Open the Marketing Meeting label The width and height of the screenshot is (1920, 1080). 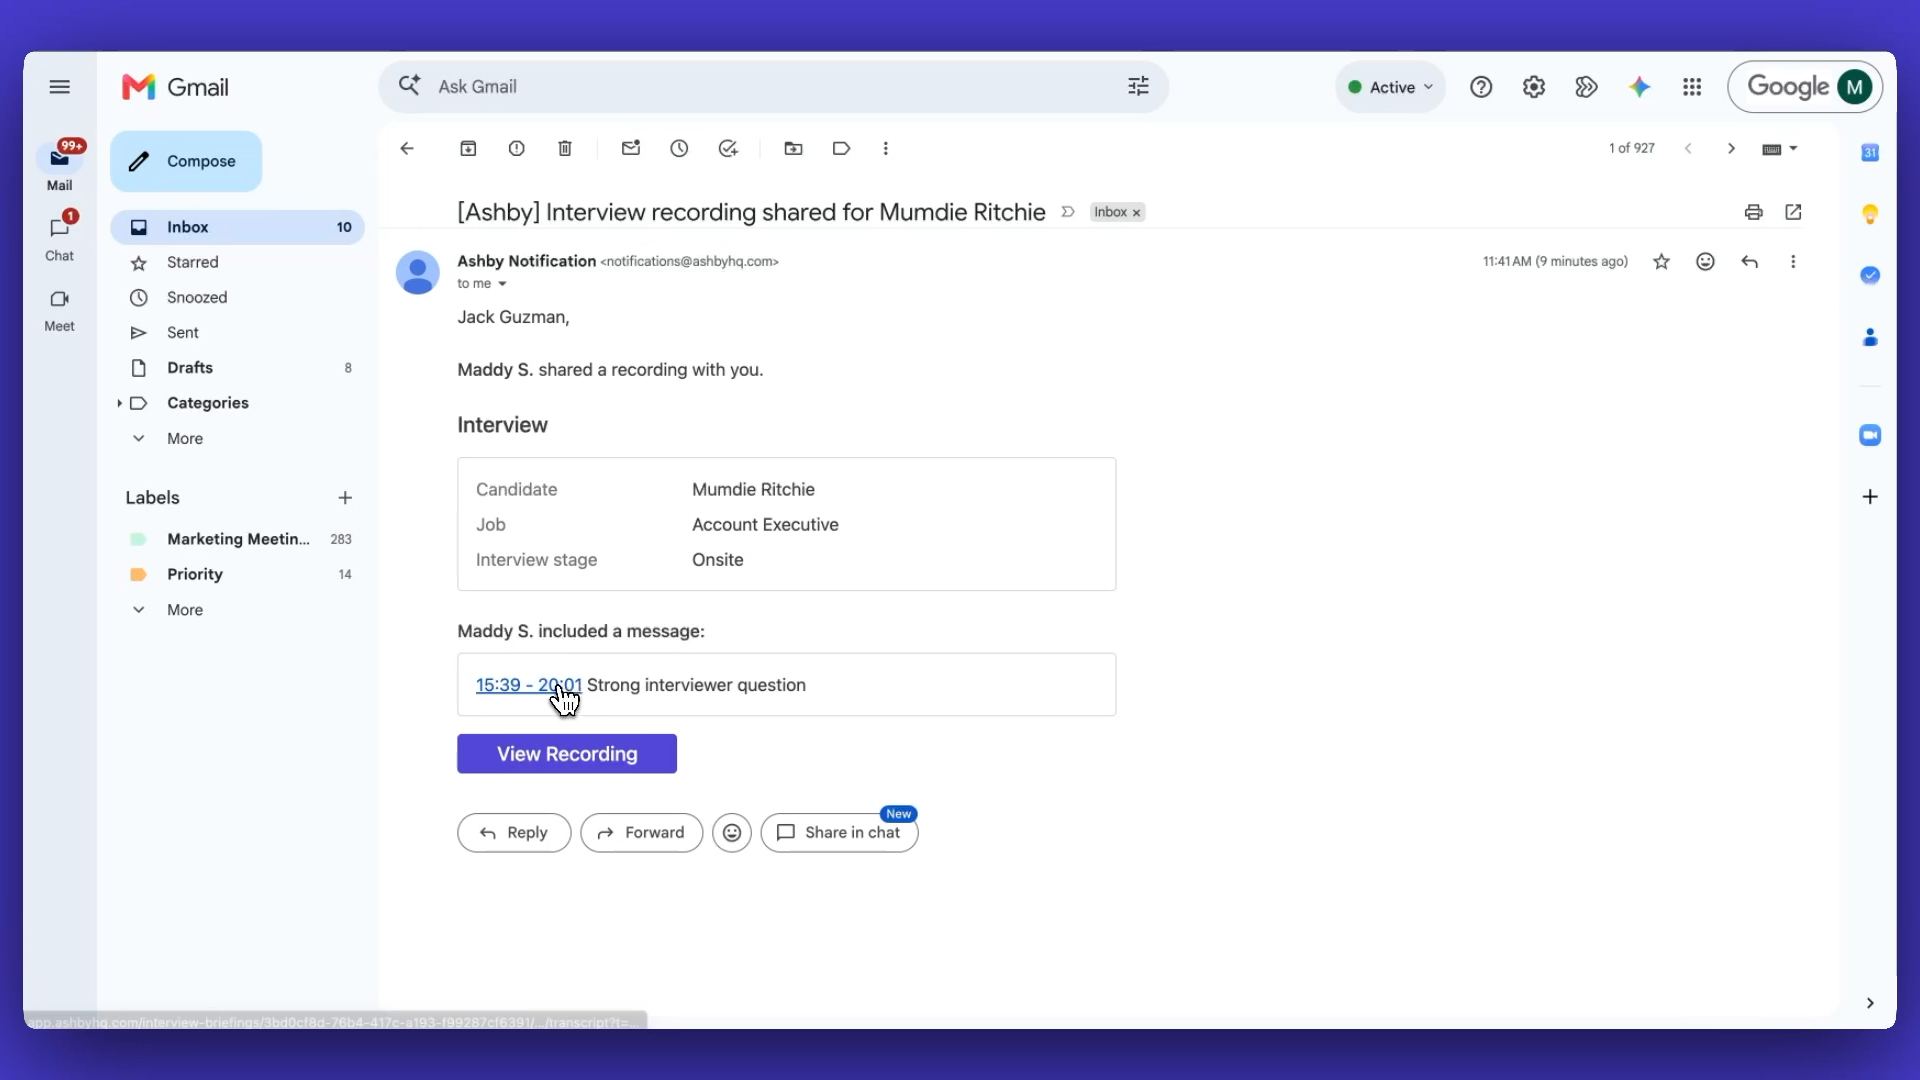point(237,539)
